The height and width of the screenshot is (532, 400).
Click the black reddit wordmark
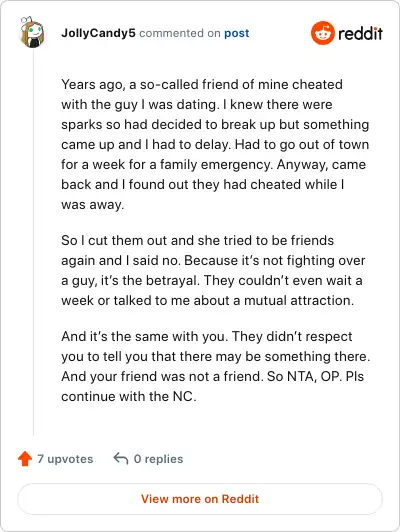pyautogui.click(x=360, y=33)
